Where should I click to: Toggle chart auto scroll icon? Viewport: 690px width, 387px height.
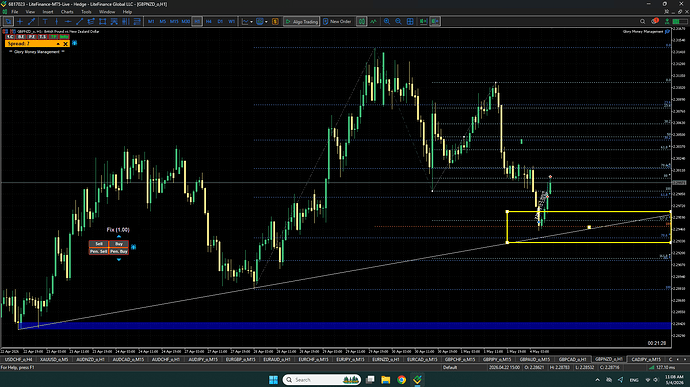click(x=423, y=21)
